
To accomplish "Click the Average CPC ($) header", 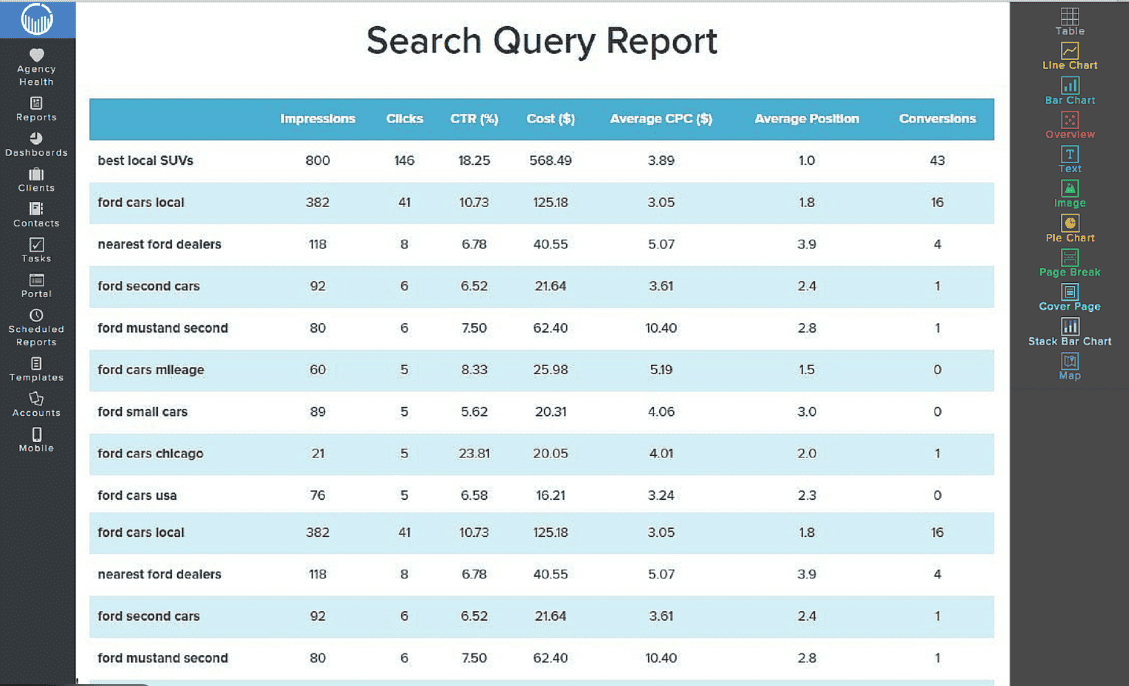I will click(x=661, y=119).
